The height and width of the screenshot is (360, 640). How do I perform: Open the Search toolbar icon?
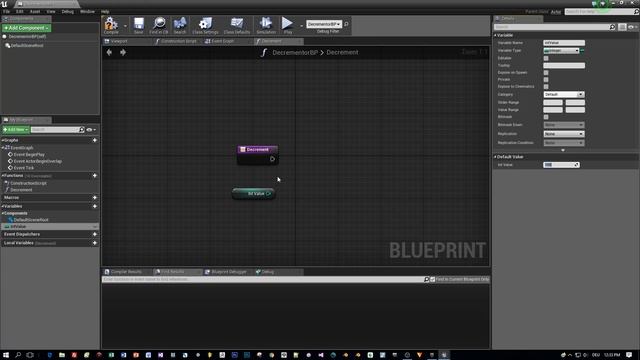coord(180,25)
